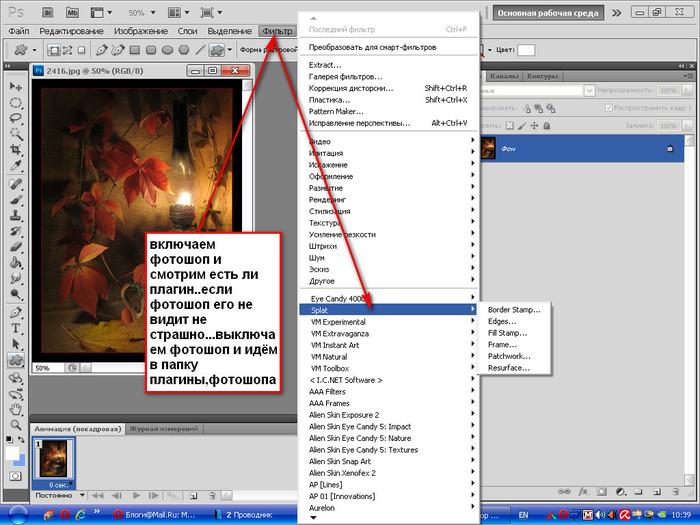Image resolution: width=700 pixels, height=525 pixels.
Task: Select the Healing Brush tool
Action: click(16, 183)
